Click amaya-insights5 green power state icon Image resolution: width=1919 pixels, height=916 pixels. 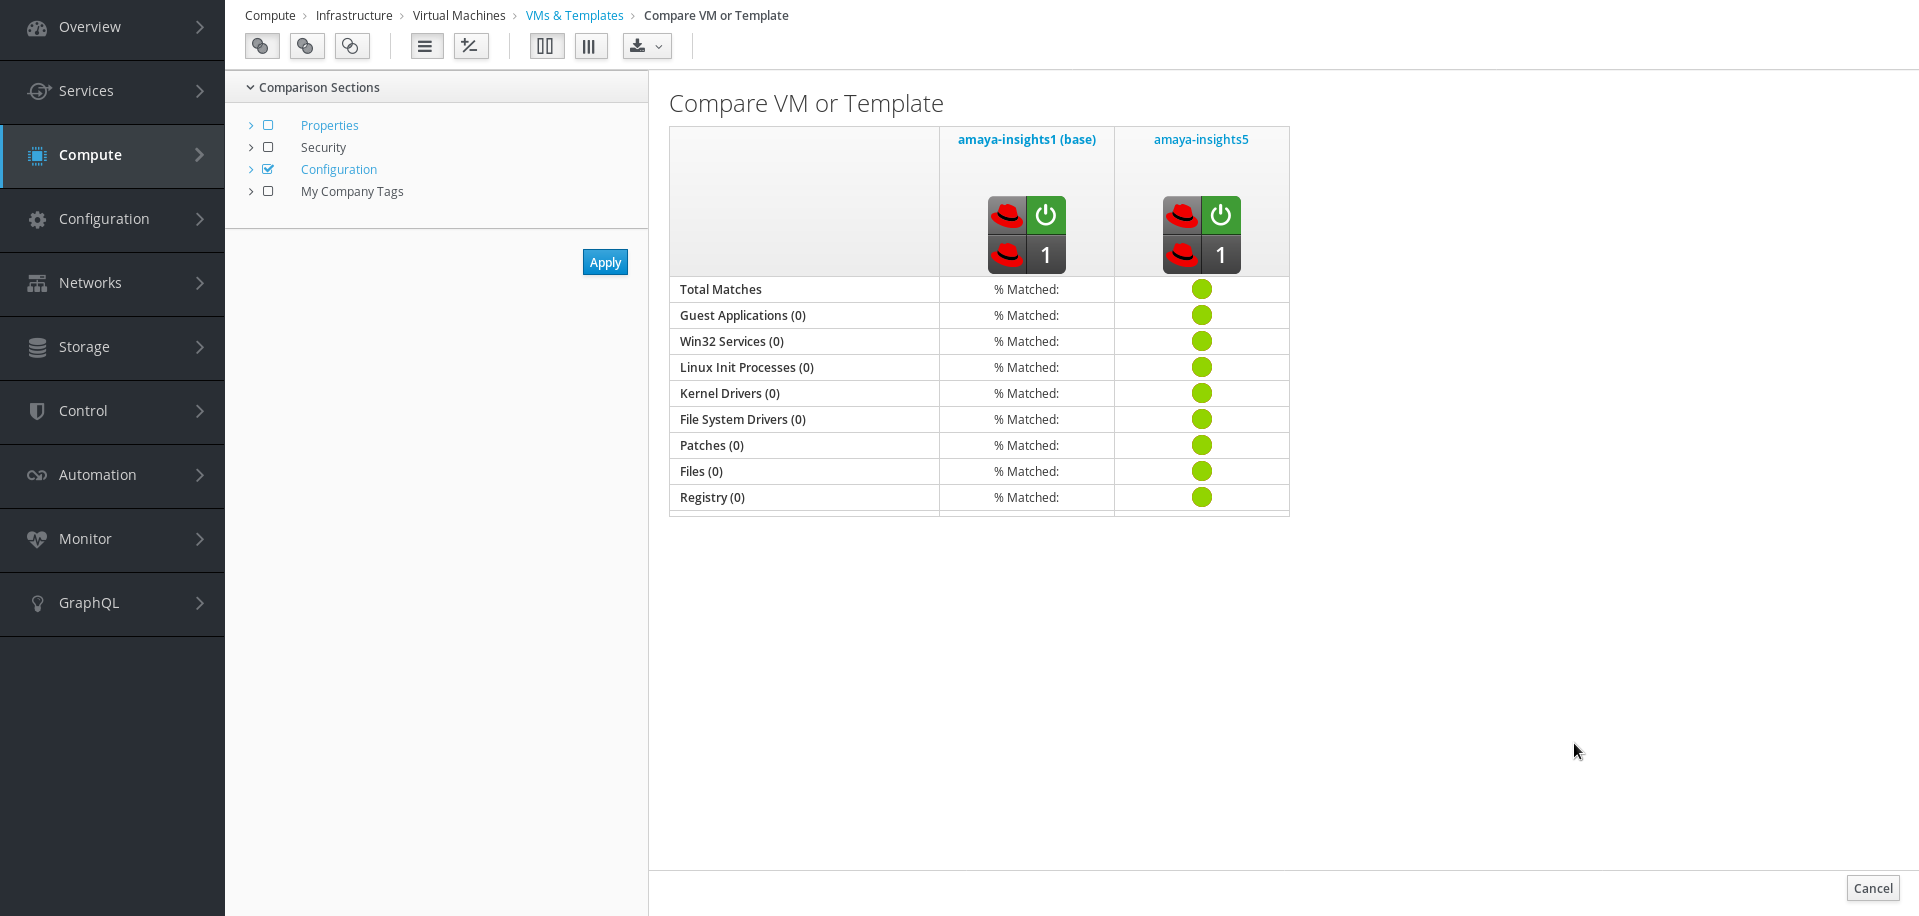1221,215
